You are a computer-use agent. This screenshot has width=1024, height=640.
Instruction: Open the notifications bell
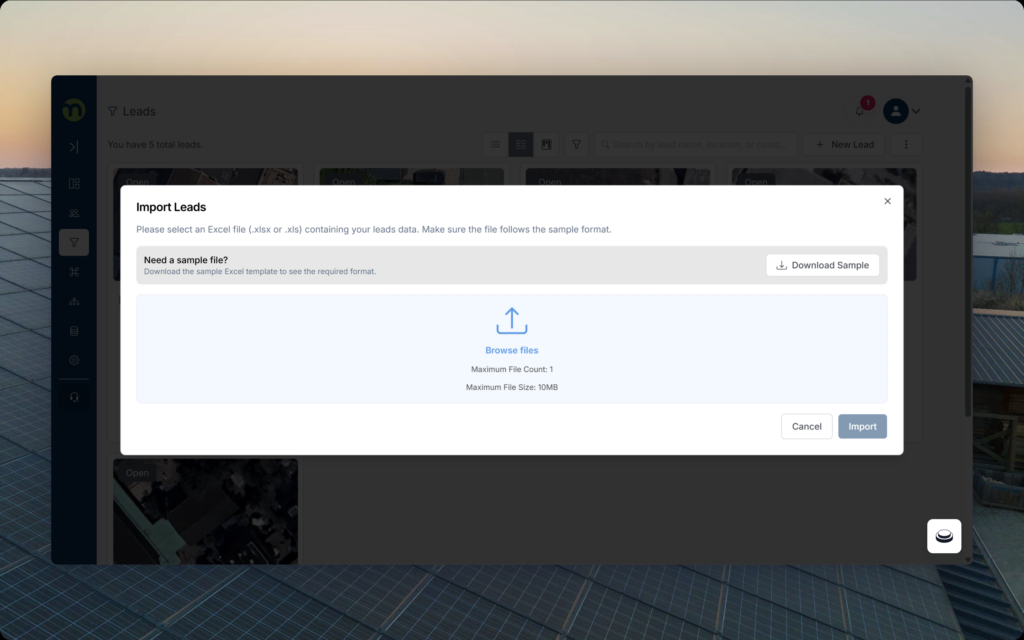click(x=860, y=111)
